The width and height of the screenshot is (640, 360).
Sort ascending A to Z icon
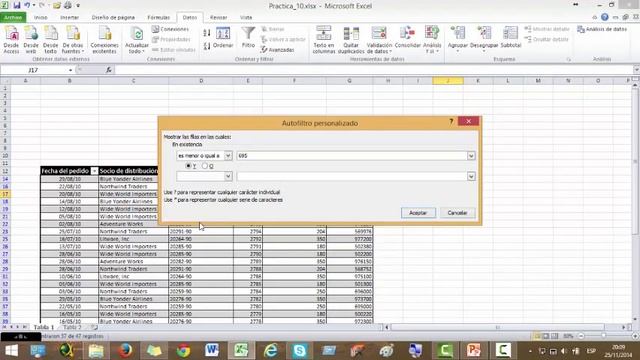207,33
